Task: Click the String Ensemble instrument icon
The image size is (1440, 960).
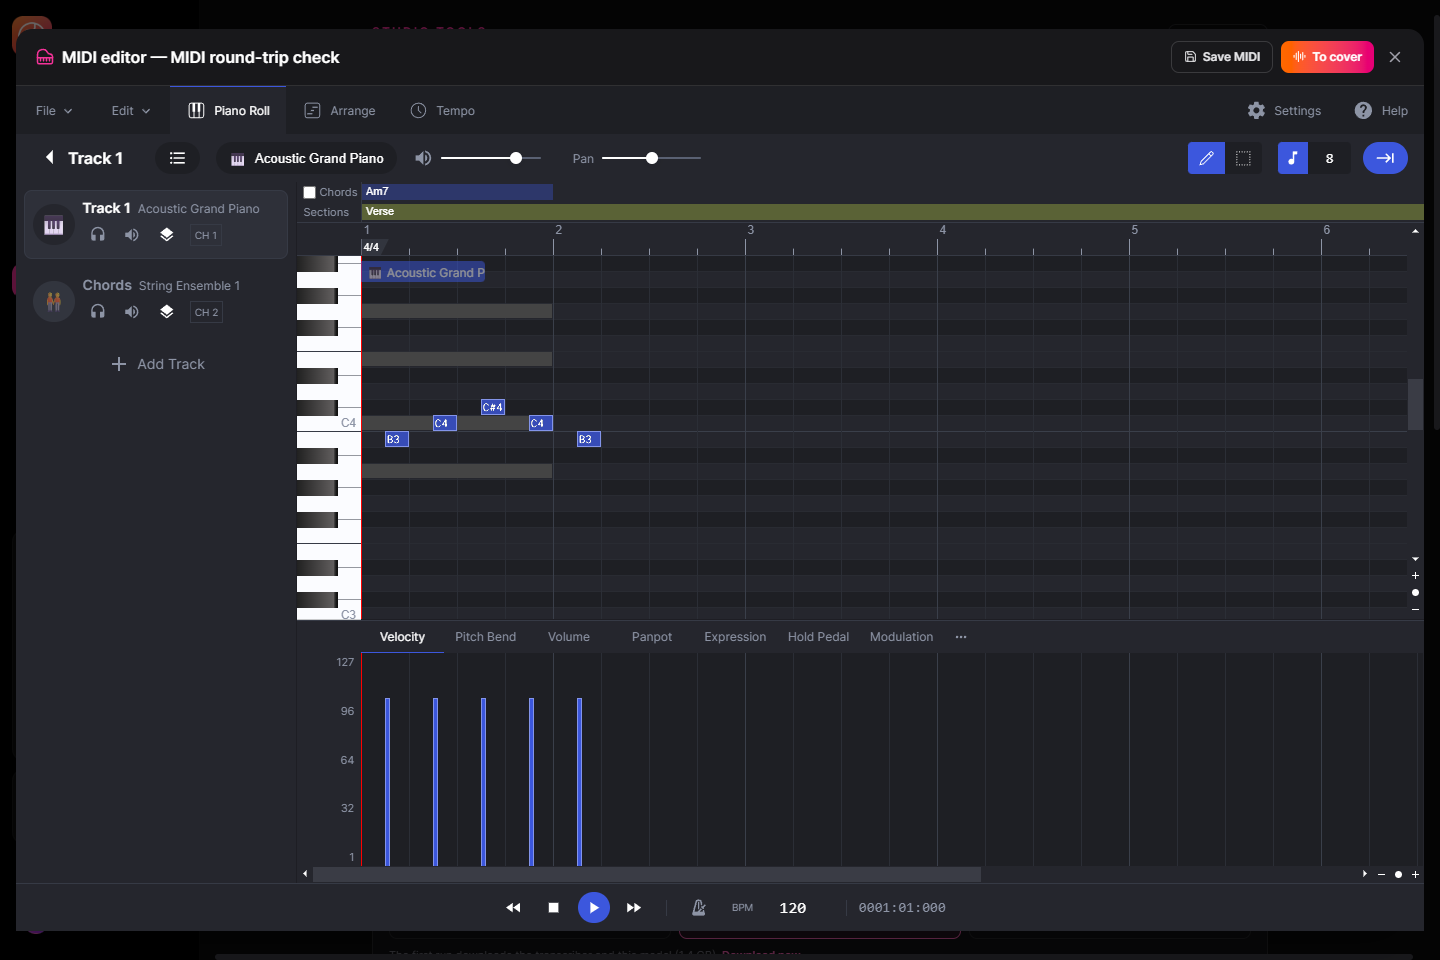Action: coord(54,301)
